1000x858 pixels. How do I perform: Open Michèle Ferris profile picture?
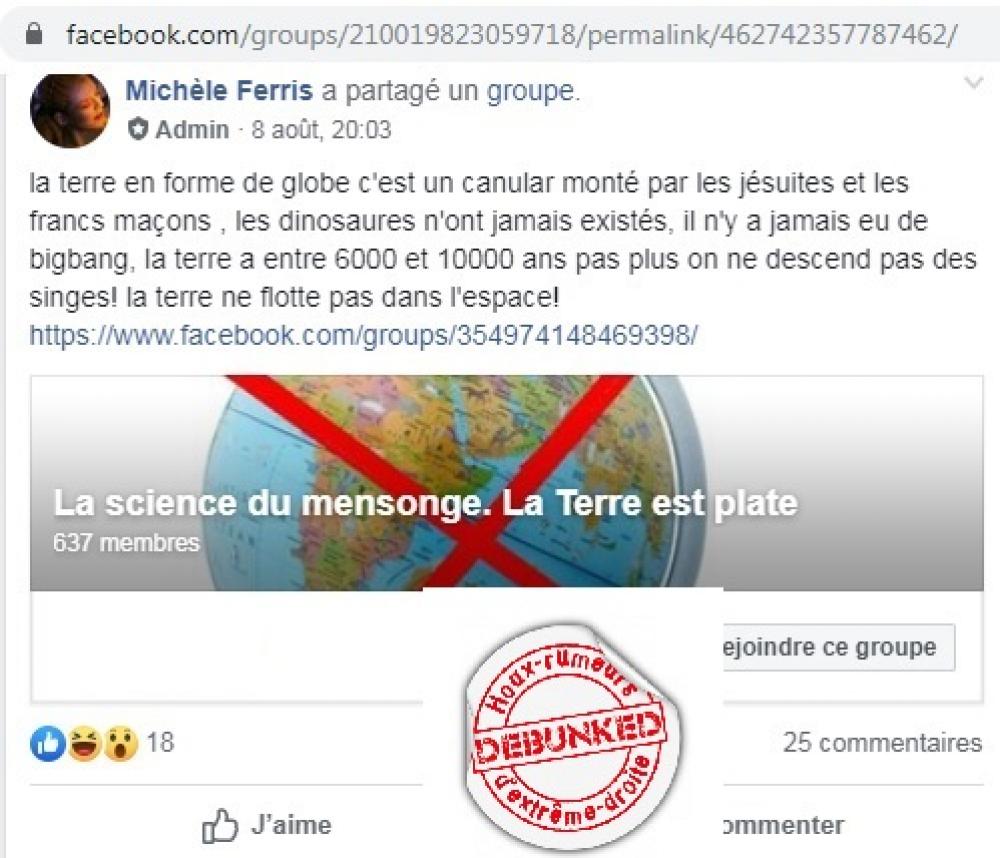click(70, 110)
